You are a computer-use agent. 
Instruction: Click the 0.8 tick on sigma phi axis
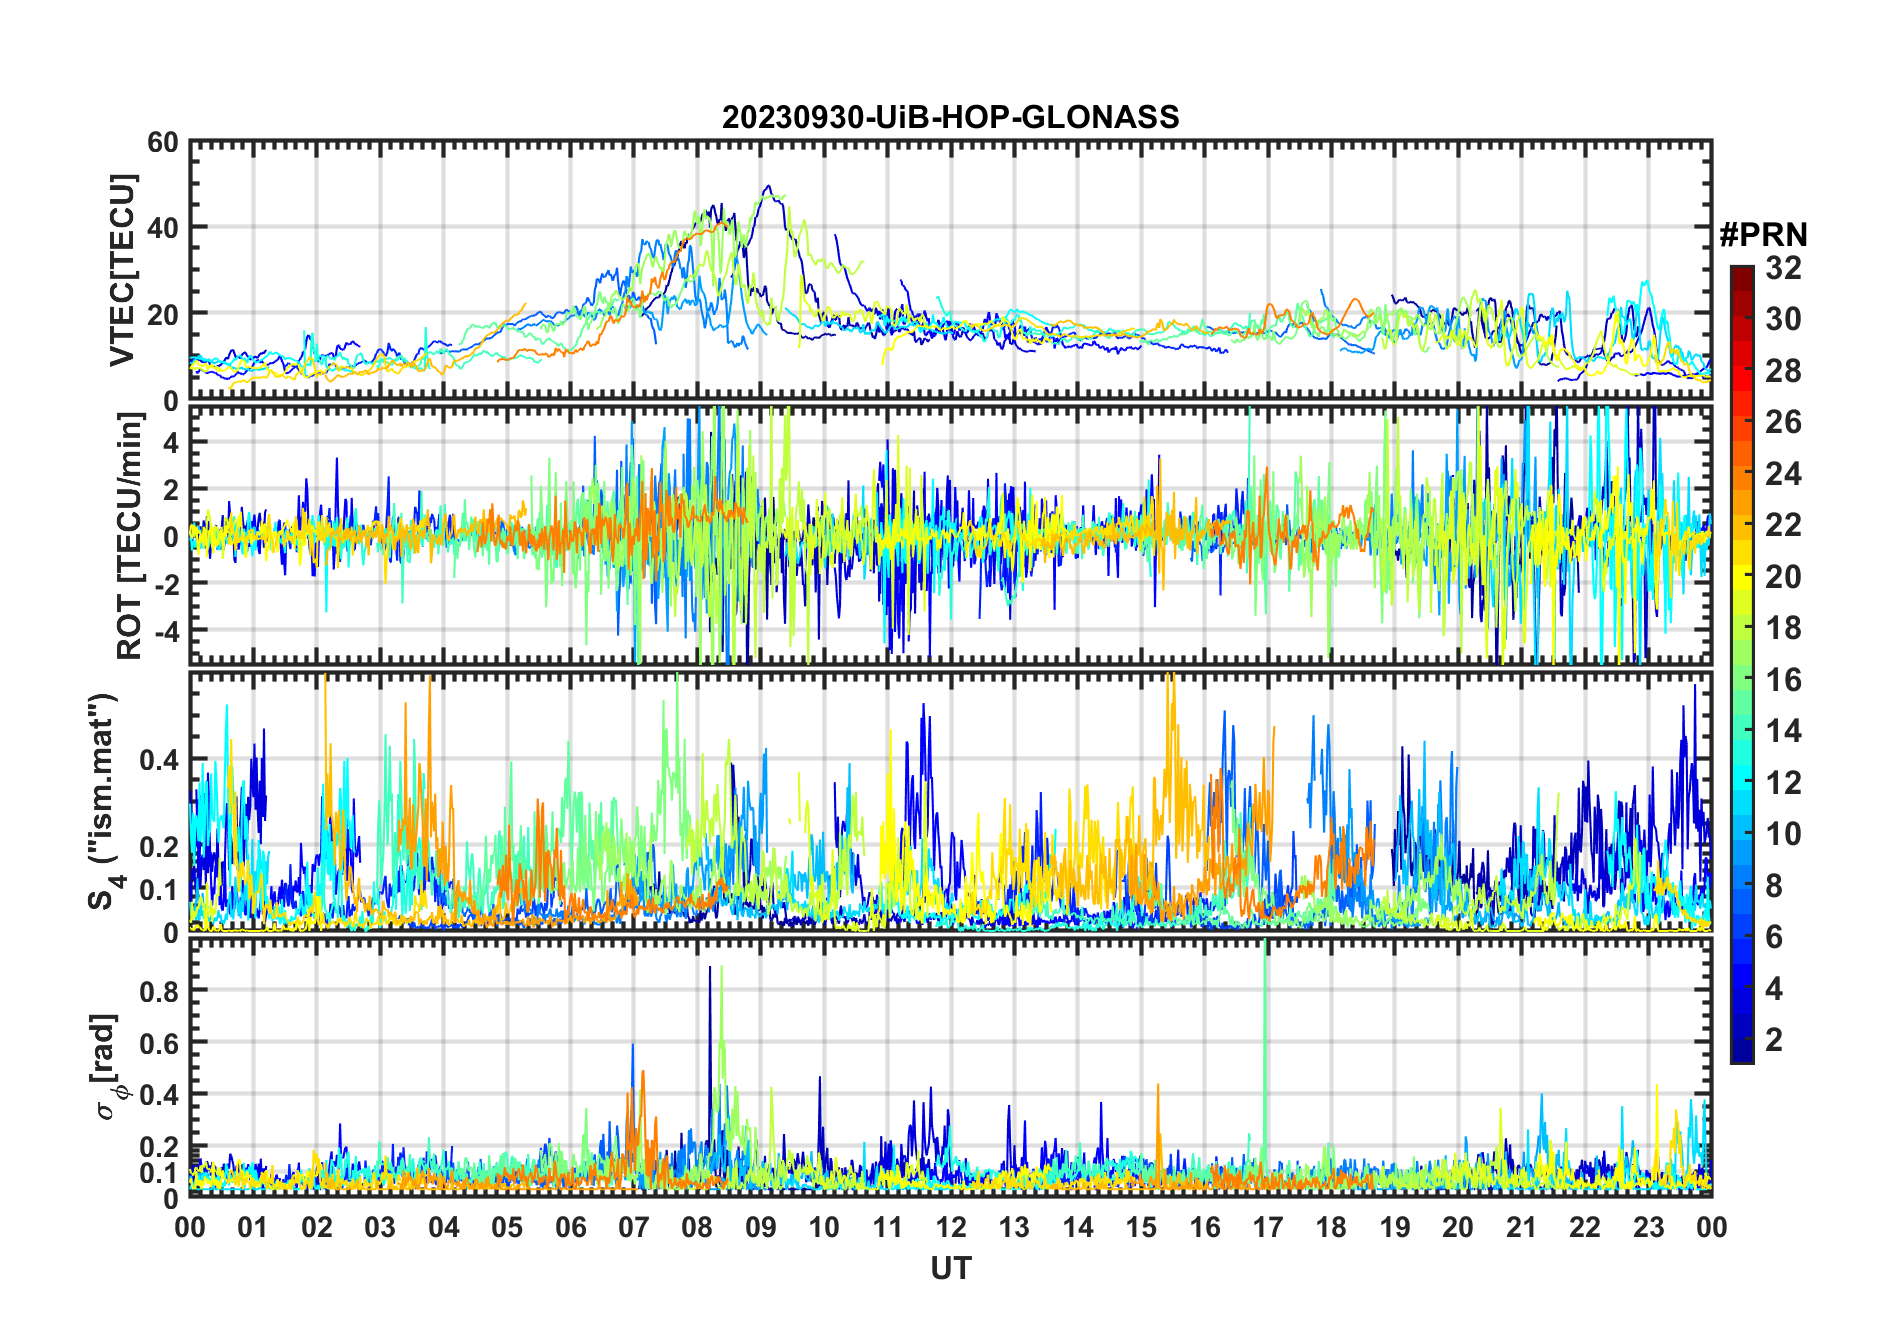click(x=159, y=991)
